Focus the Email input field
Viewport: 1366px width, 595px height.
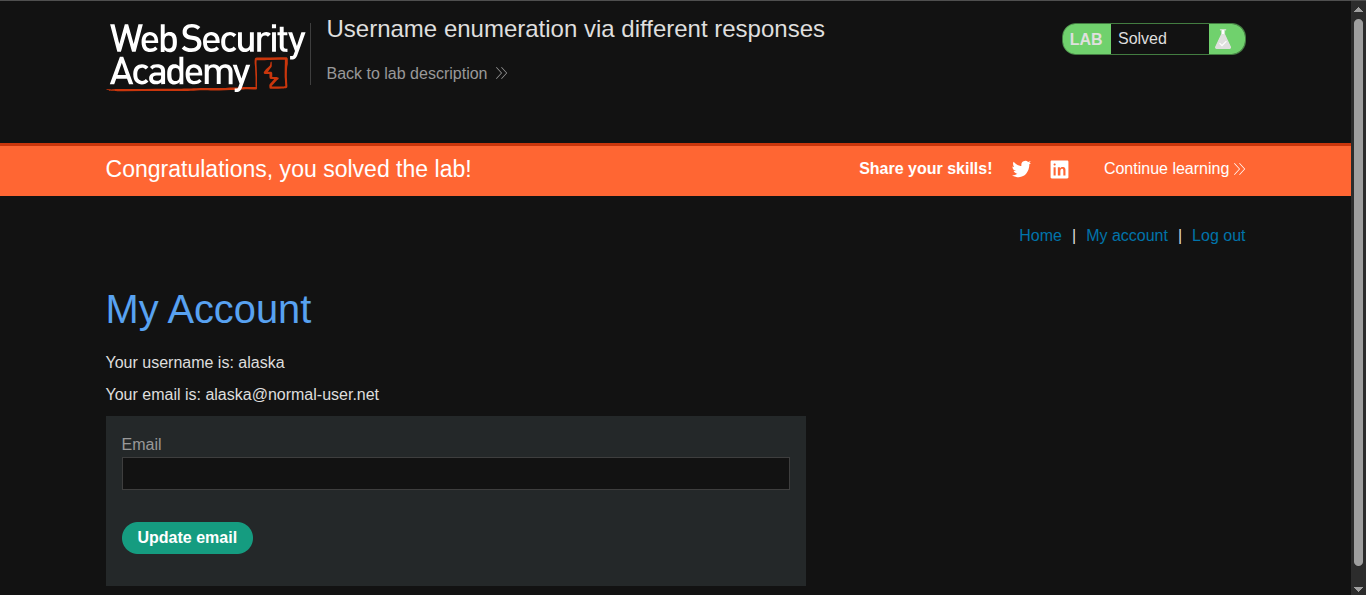[x=456, y=473]
